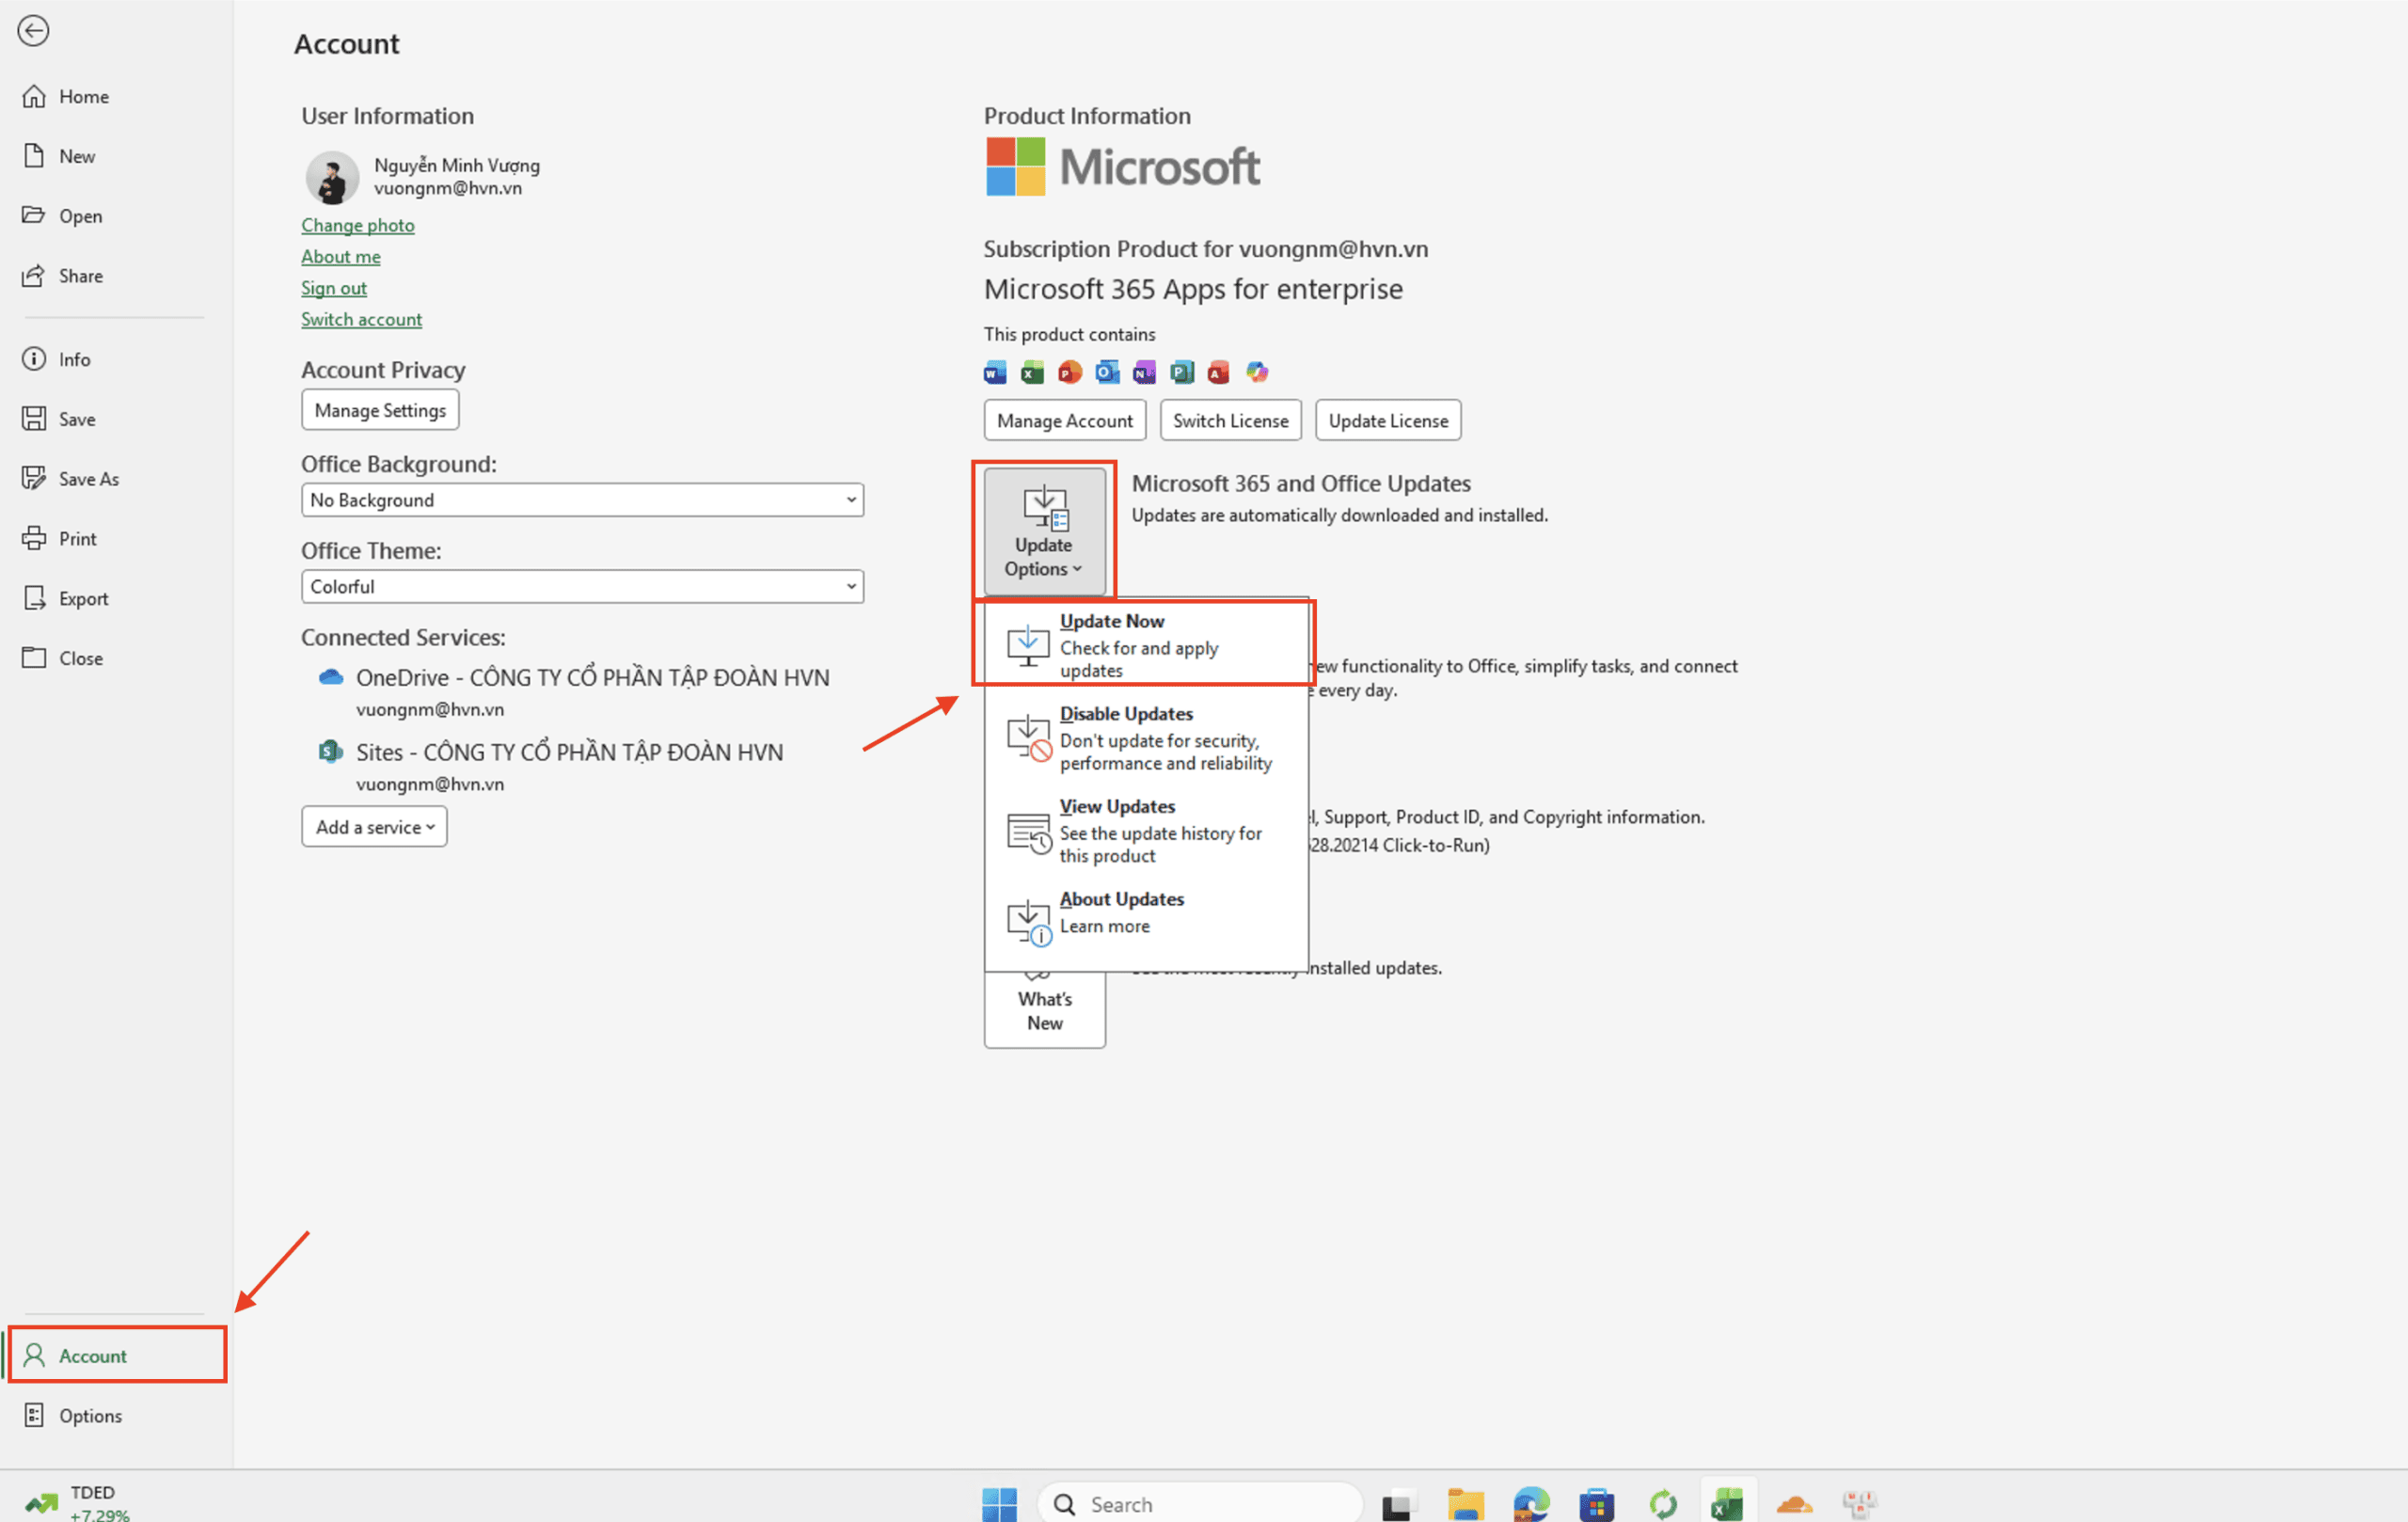Select Disable Updates from the menu

[1146, 738]
